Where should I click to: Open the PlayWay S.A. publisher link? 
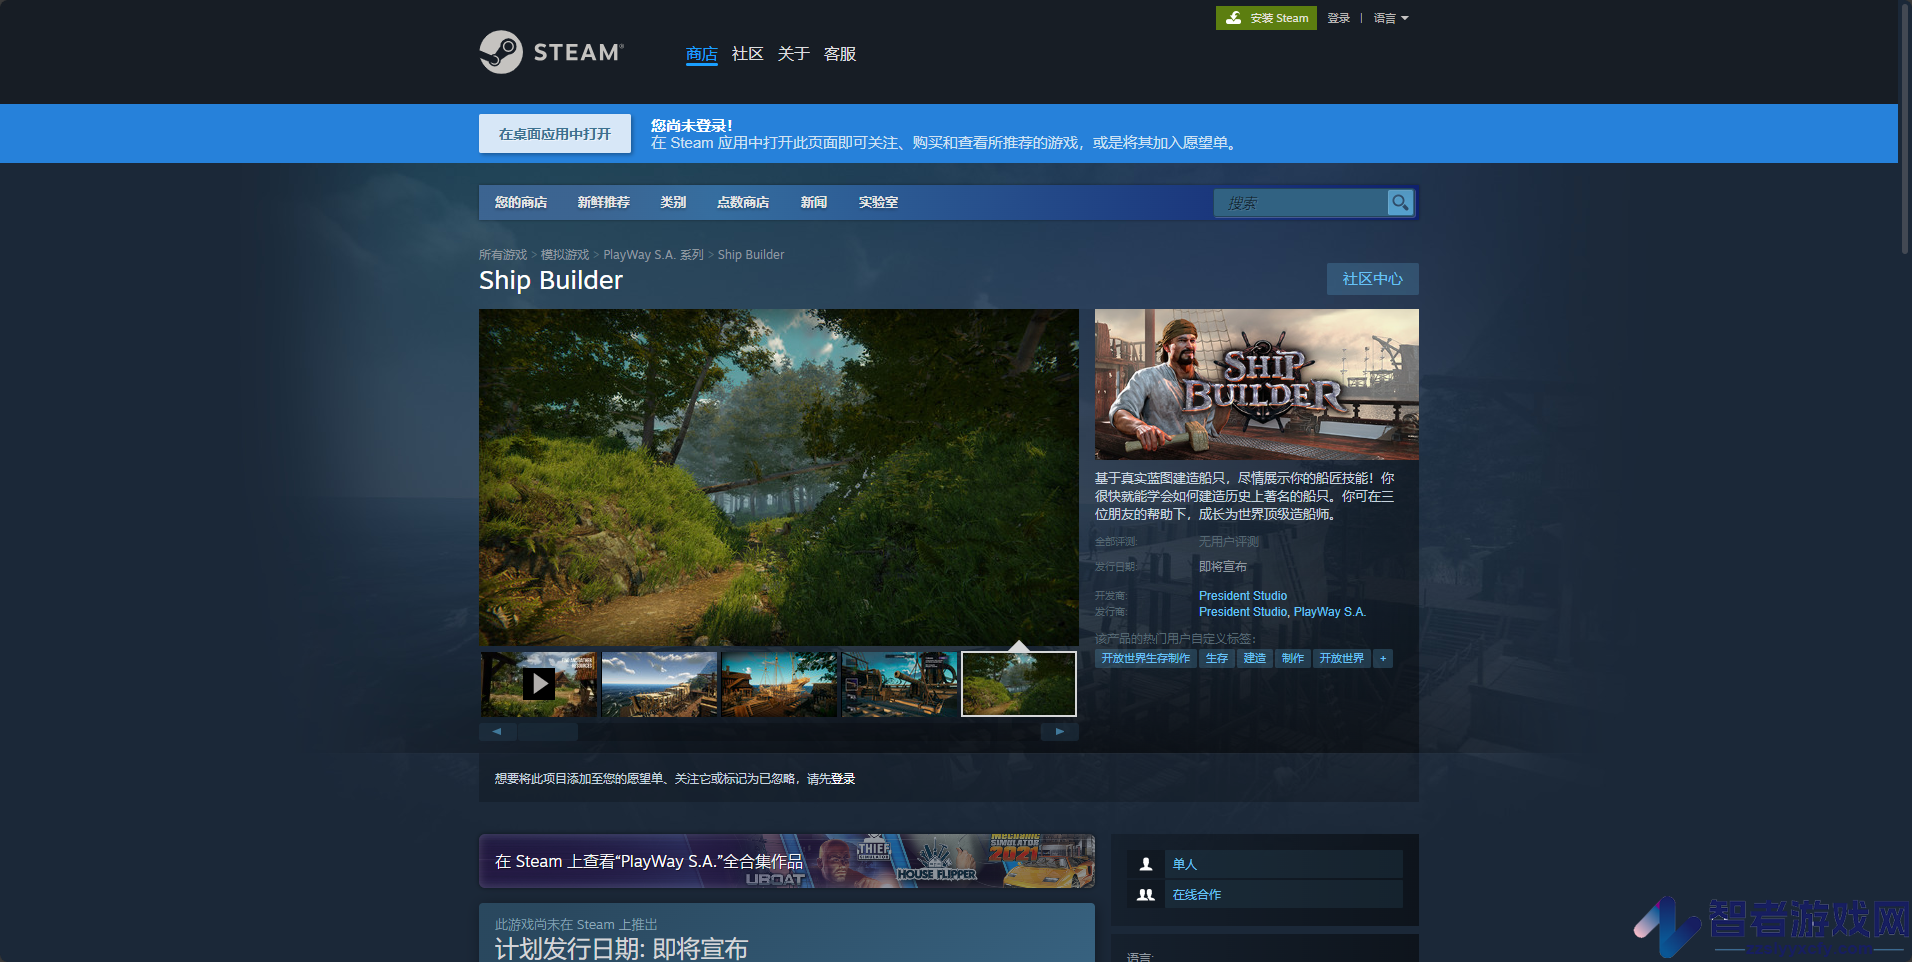coord(1330,612)
